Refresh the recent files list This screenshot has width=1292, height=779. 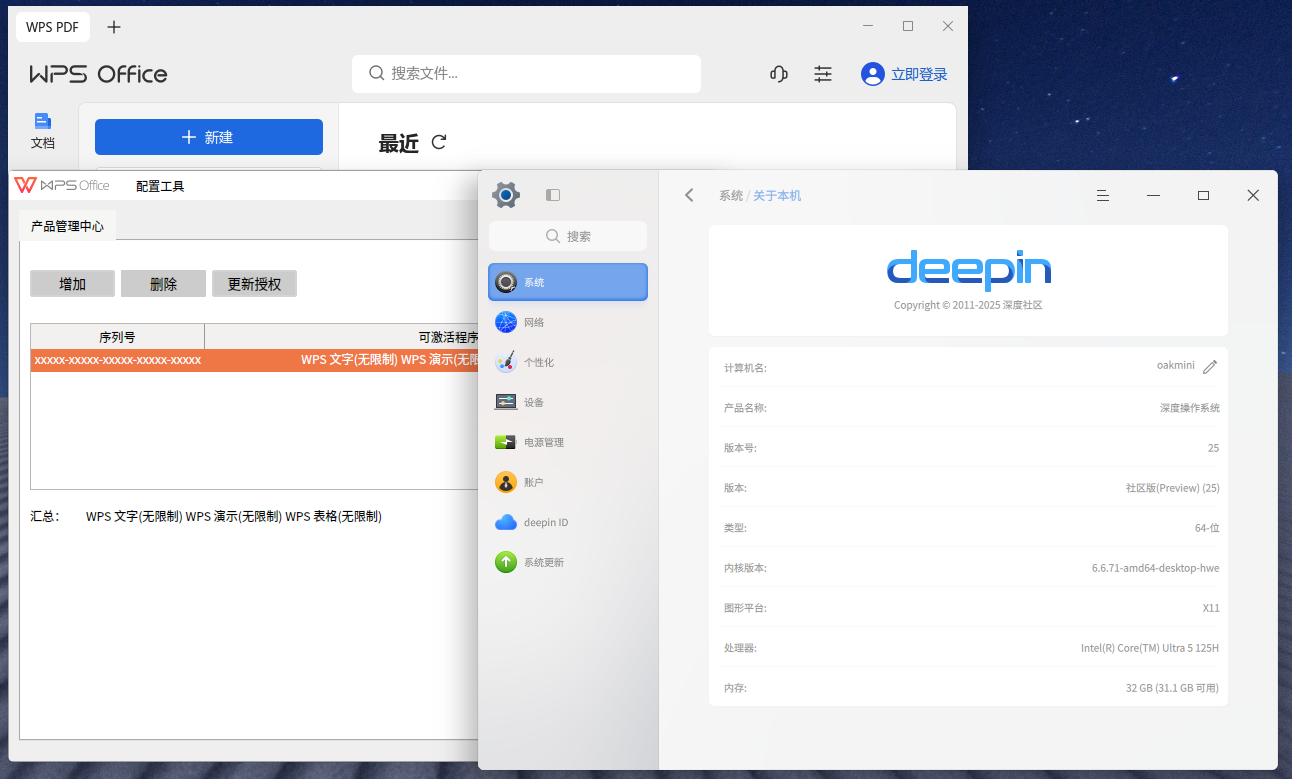coord(438,142)
